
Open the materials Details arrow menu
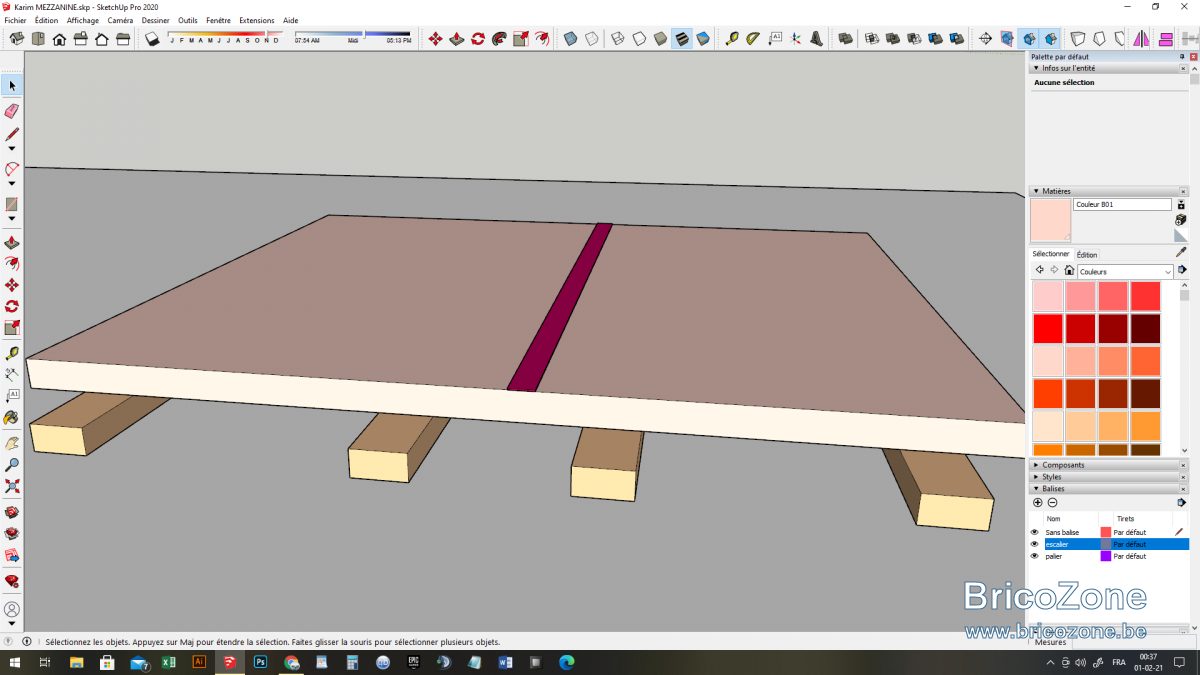coord(1182,270)
